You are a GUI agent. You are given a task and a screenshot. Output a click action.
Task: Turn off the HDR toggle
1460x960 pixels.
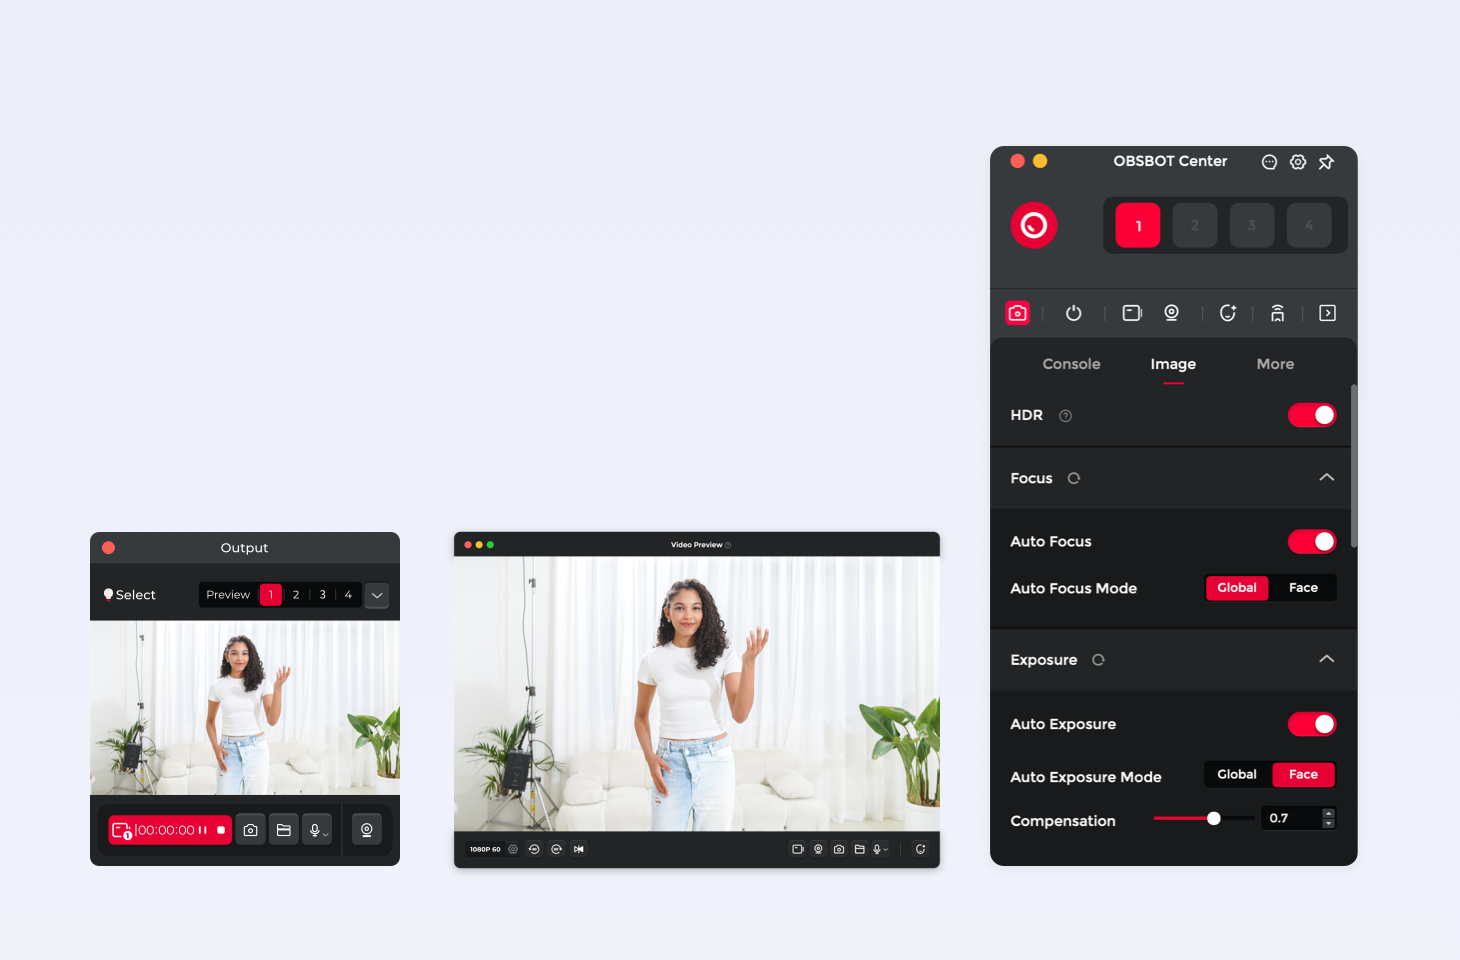pos(1312,415)
